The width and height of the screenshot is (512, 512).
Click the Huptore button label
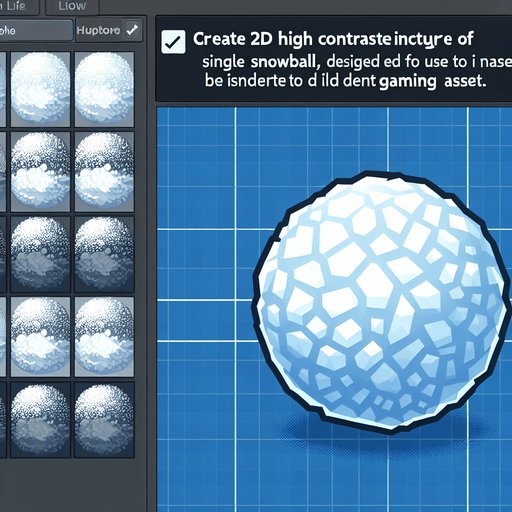pyautogui.click(x=98, y=31)
